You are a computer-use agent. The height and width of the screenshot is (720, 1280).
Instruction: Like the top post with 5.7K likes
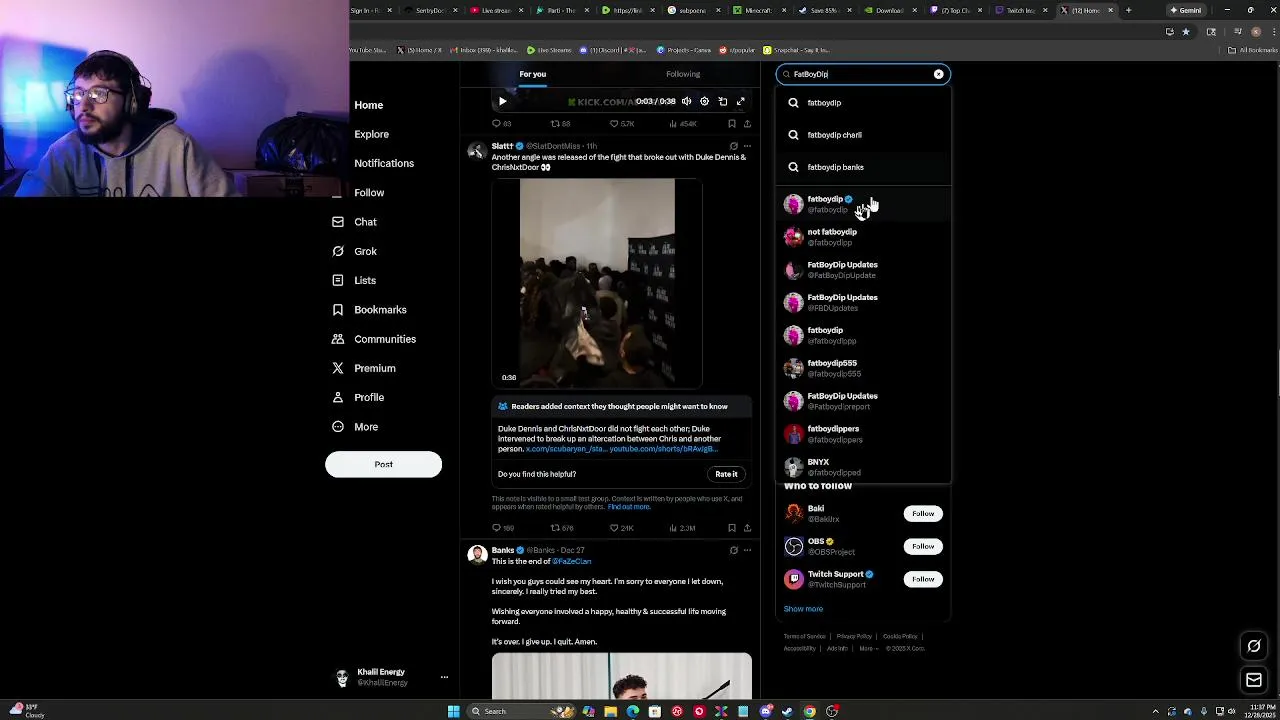pos(623,124)
